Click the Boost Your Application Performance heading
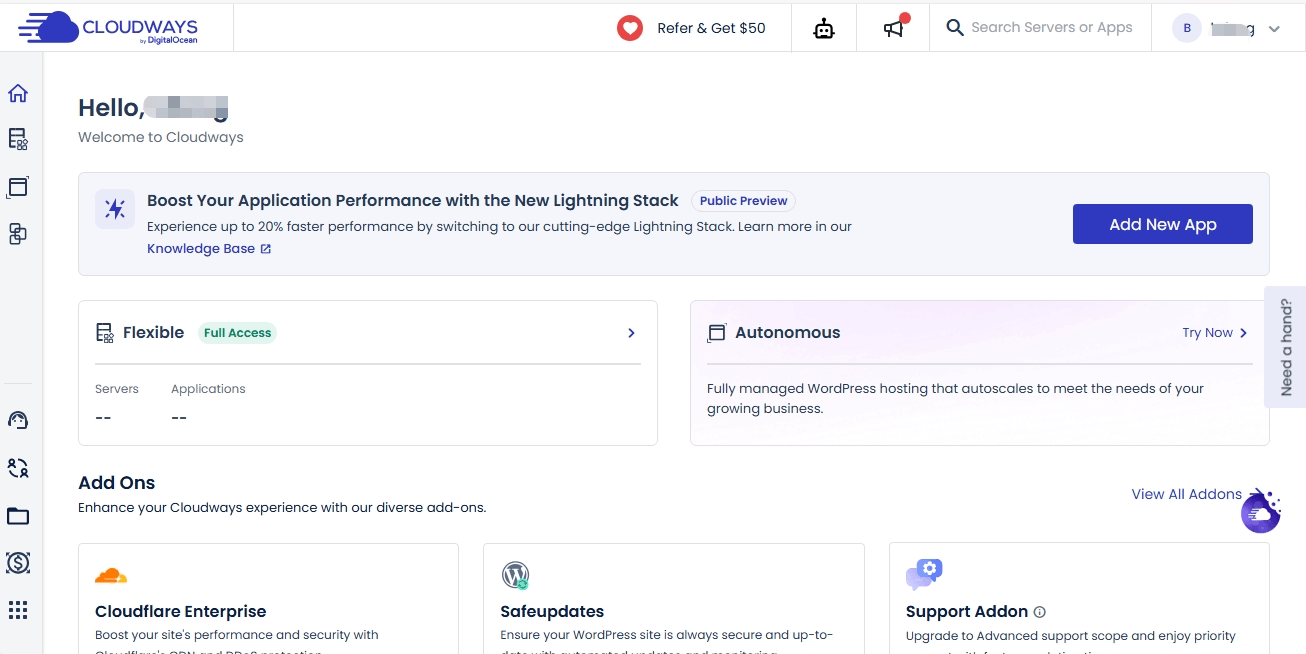Image resolution: width=1306 pixels, height=654 pixels. coord(413,201)
